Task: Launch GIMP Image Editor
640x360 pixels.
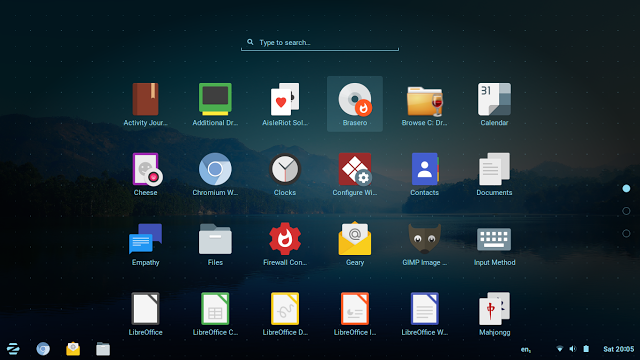Action: click(424, 244)
